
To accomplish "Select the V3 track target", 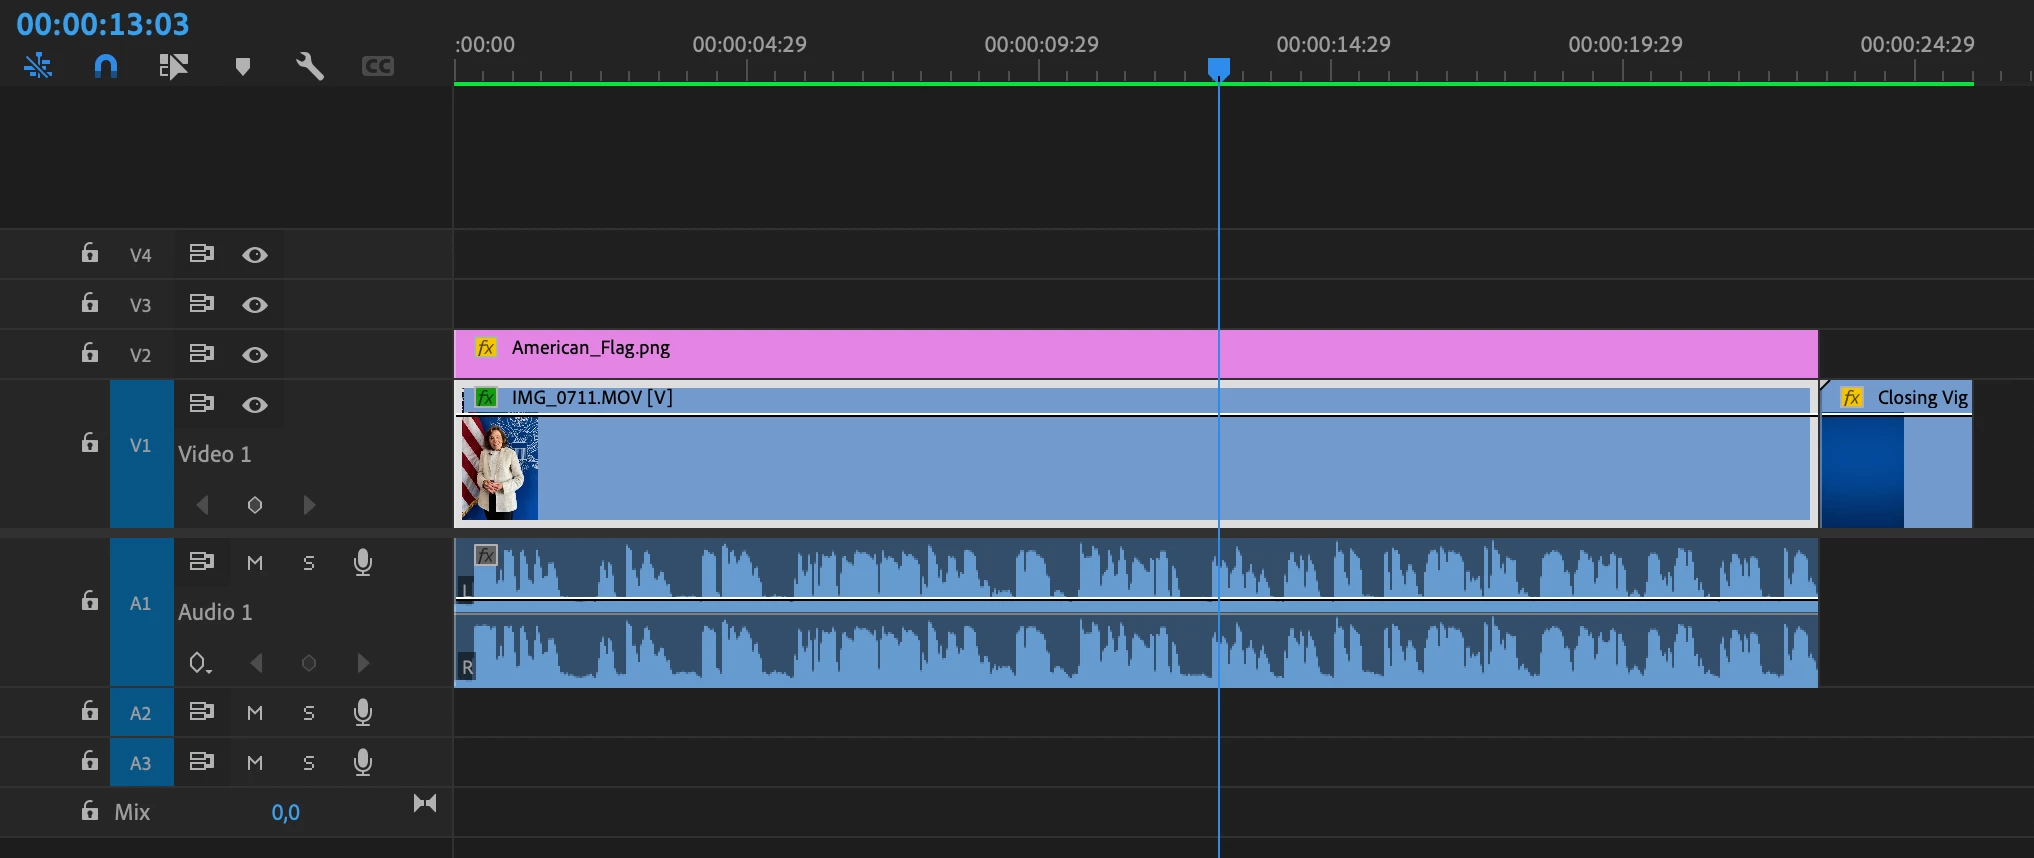I will (141, 305).
